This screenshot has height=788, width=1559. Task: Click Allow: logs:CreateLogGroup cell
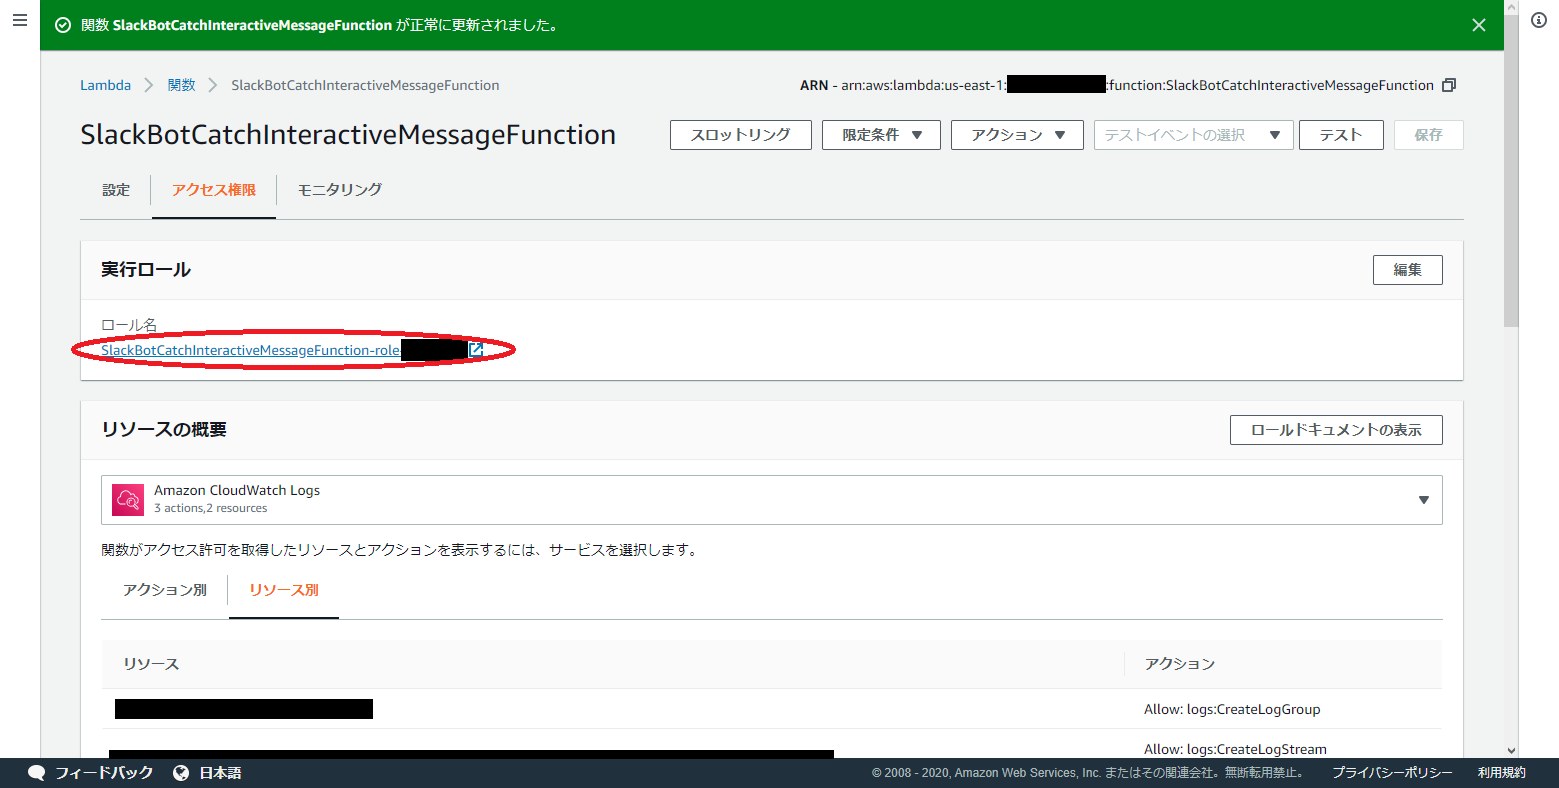[1232, 709]
